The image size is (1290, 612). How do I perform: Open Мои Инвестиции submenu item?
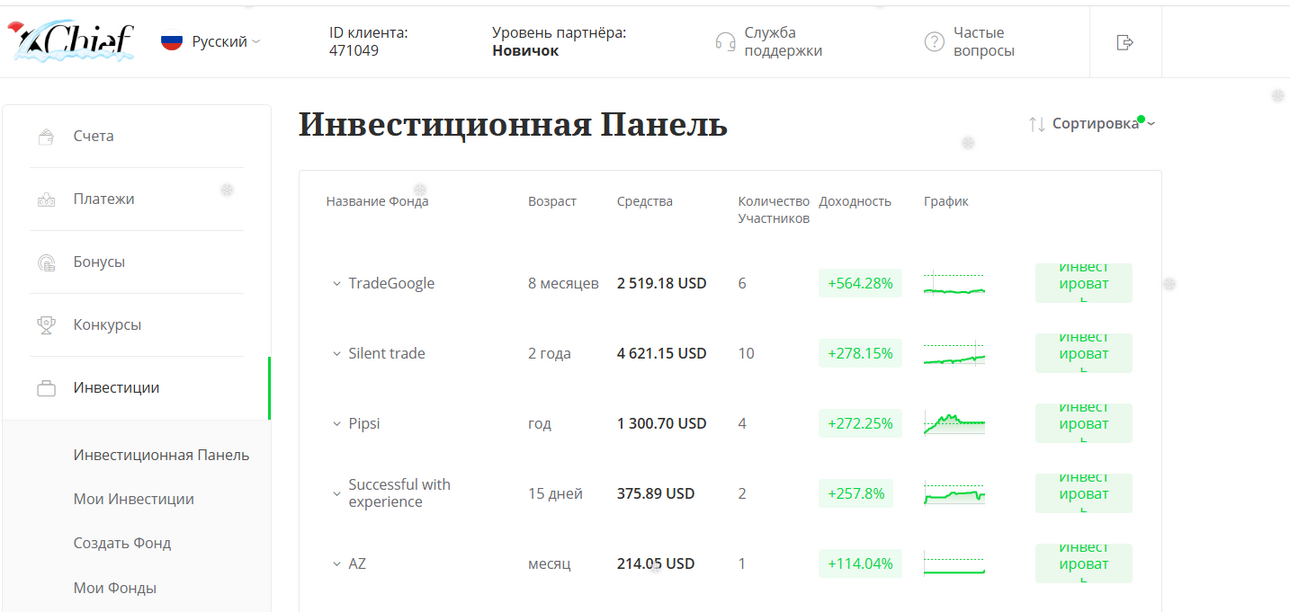(x=134, y=499)
